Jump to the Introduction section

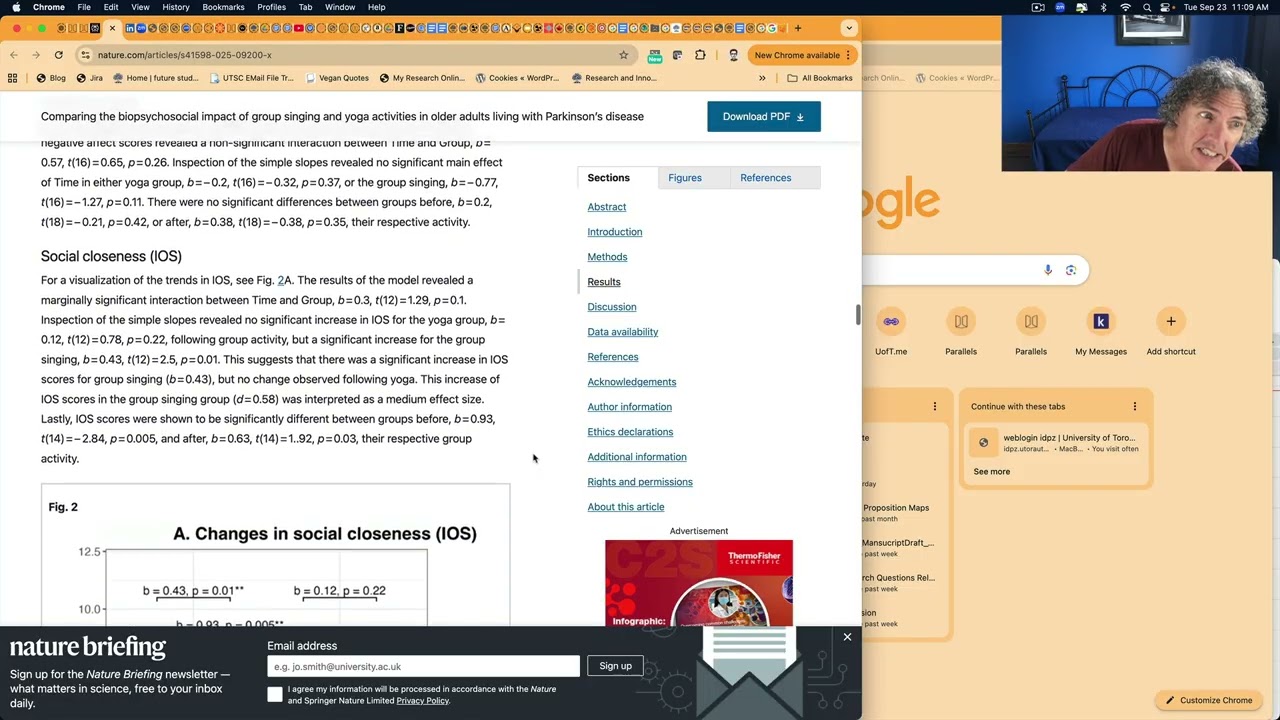[615, 232]
